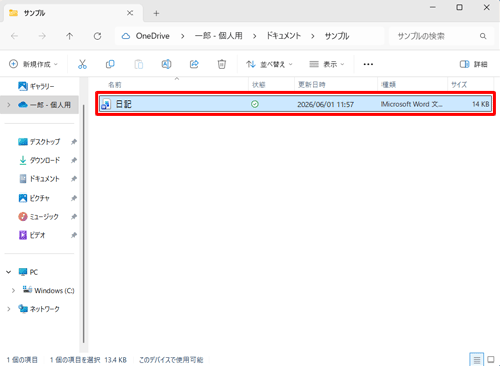Click the pin icon beside ビデオ
This screenshot has height=366, width=500.
point(74,235)
